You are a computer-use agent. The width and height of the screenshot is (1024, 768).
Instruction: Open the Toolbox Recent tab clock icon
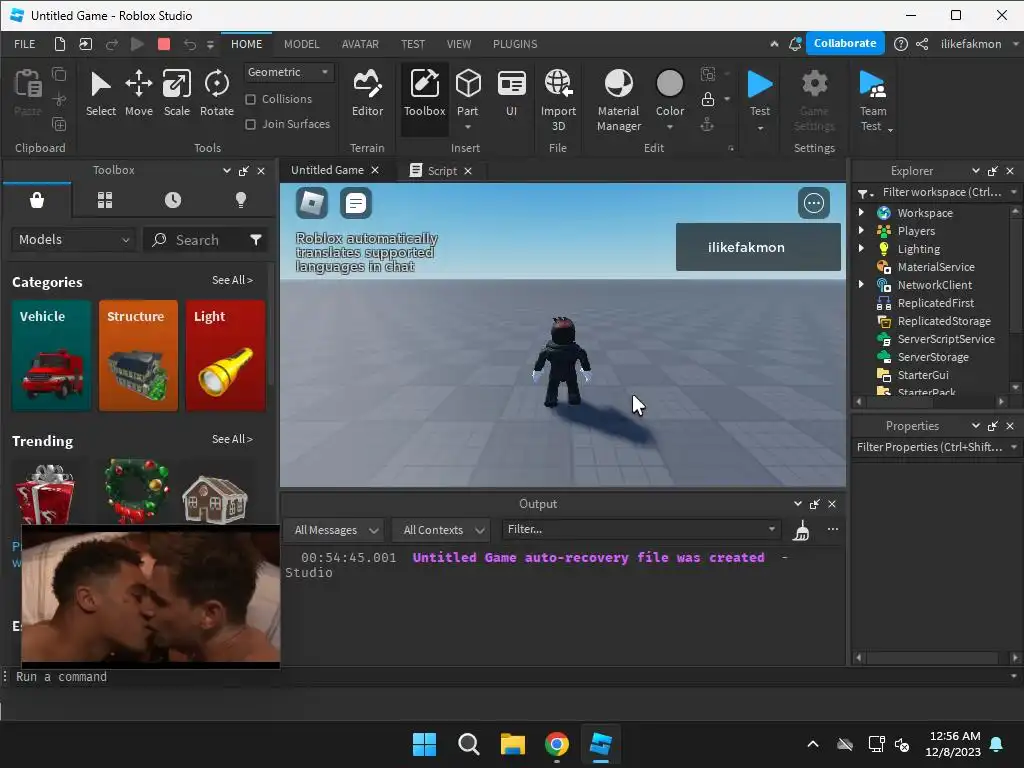(173, 200)
